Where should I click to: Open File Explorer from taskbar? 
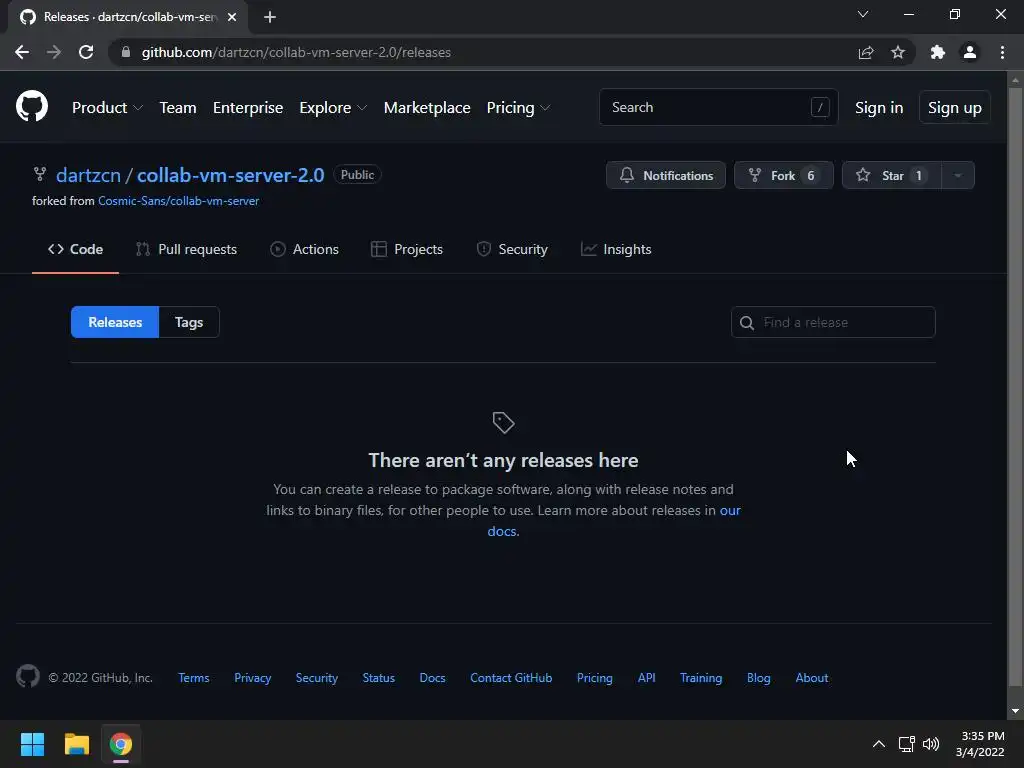[76, 744]
